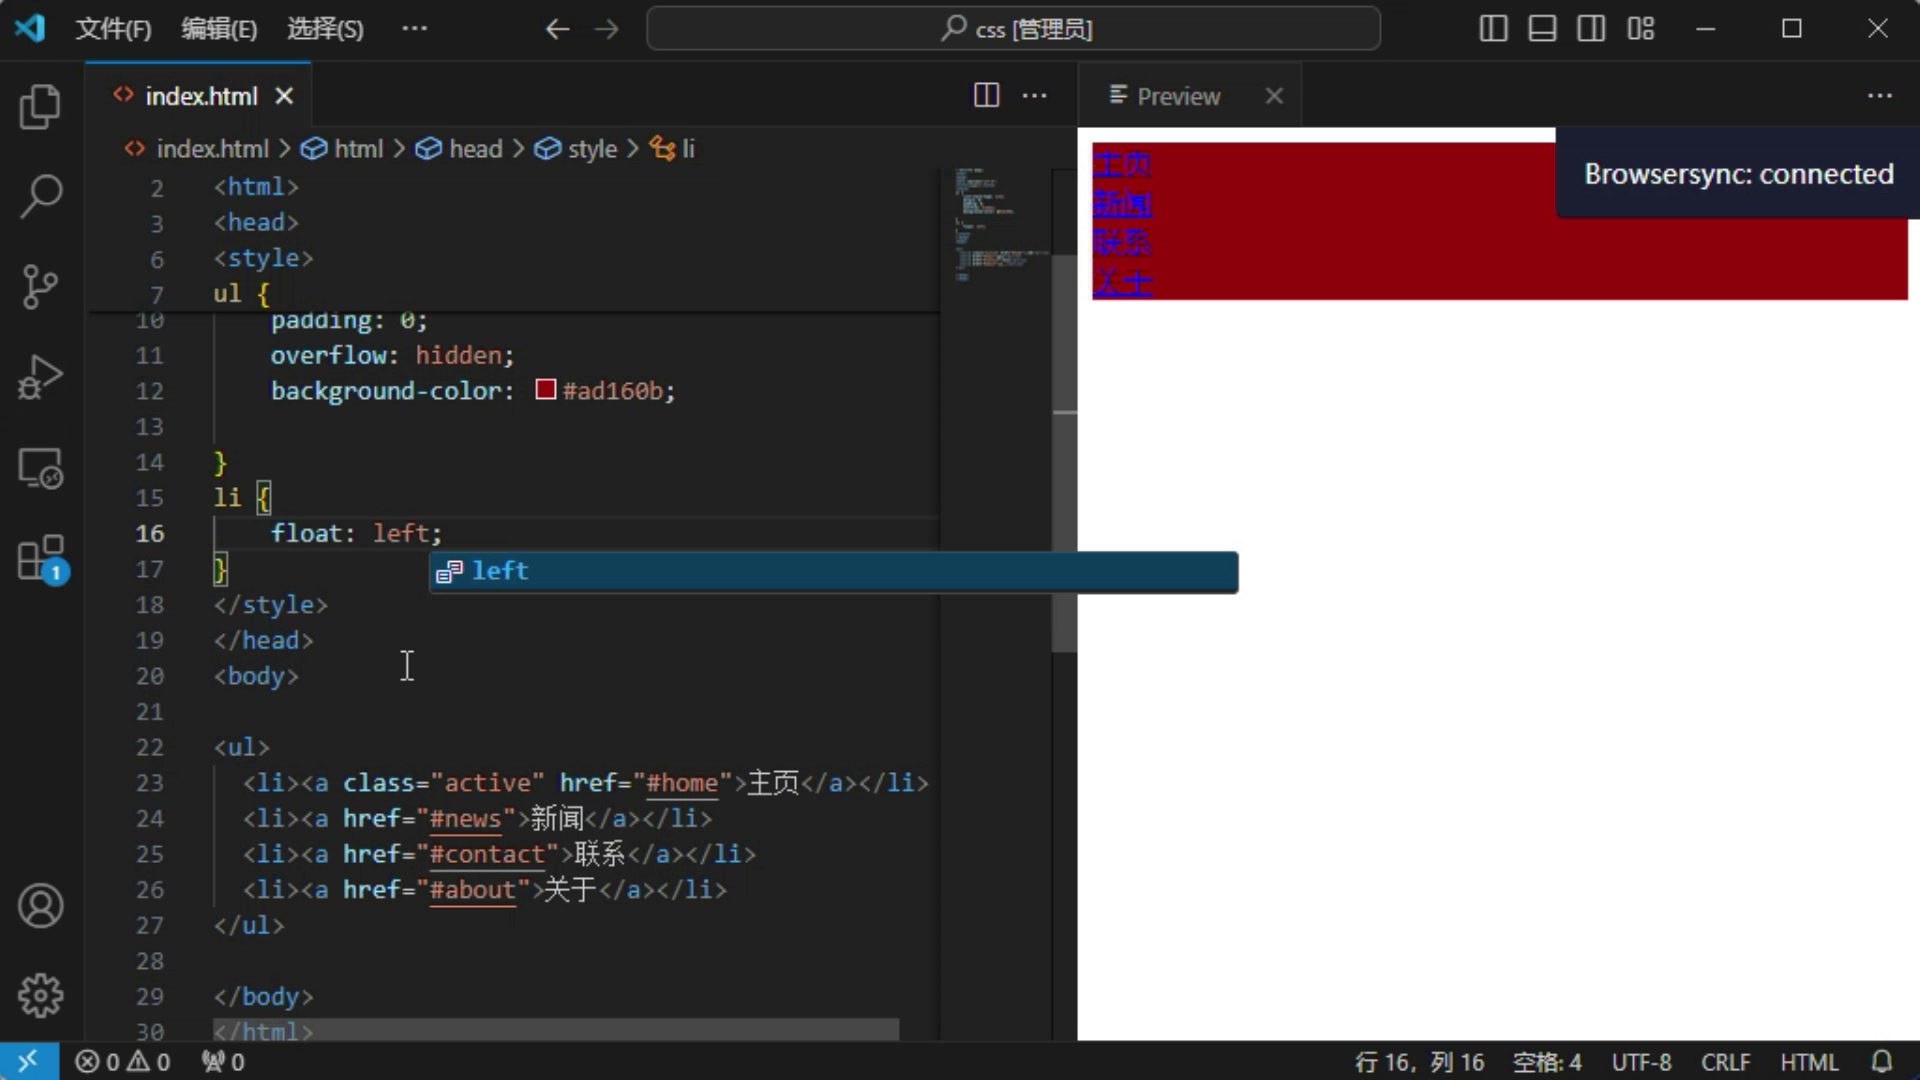Change the CRLF line ending setting
Image resolution: width=1920 pixels, height=1080 pixels.
[1726, 1061]
